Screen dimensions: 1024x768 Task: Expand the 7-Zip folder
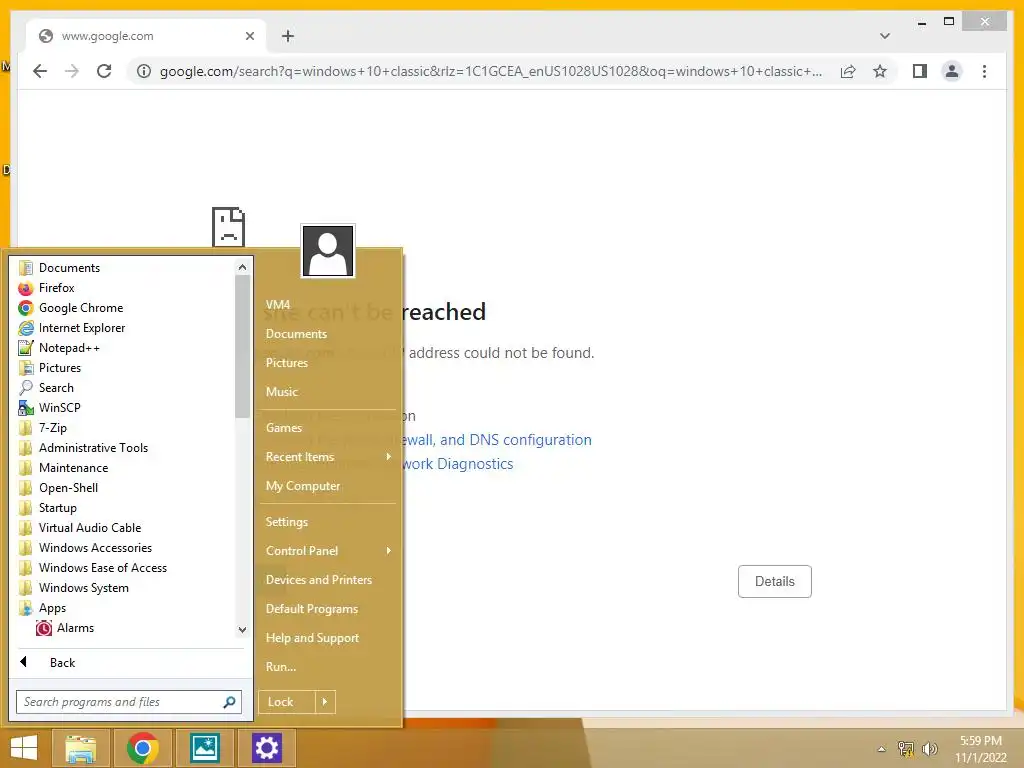52,428
